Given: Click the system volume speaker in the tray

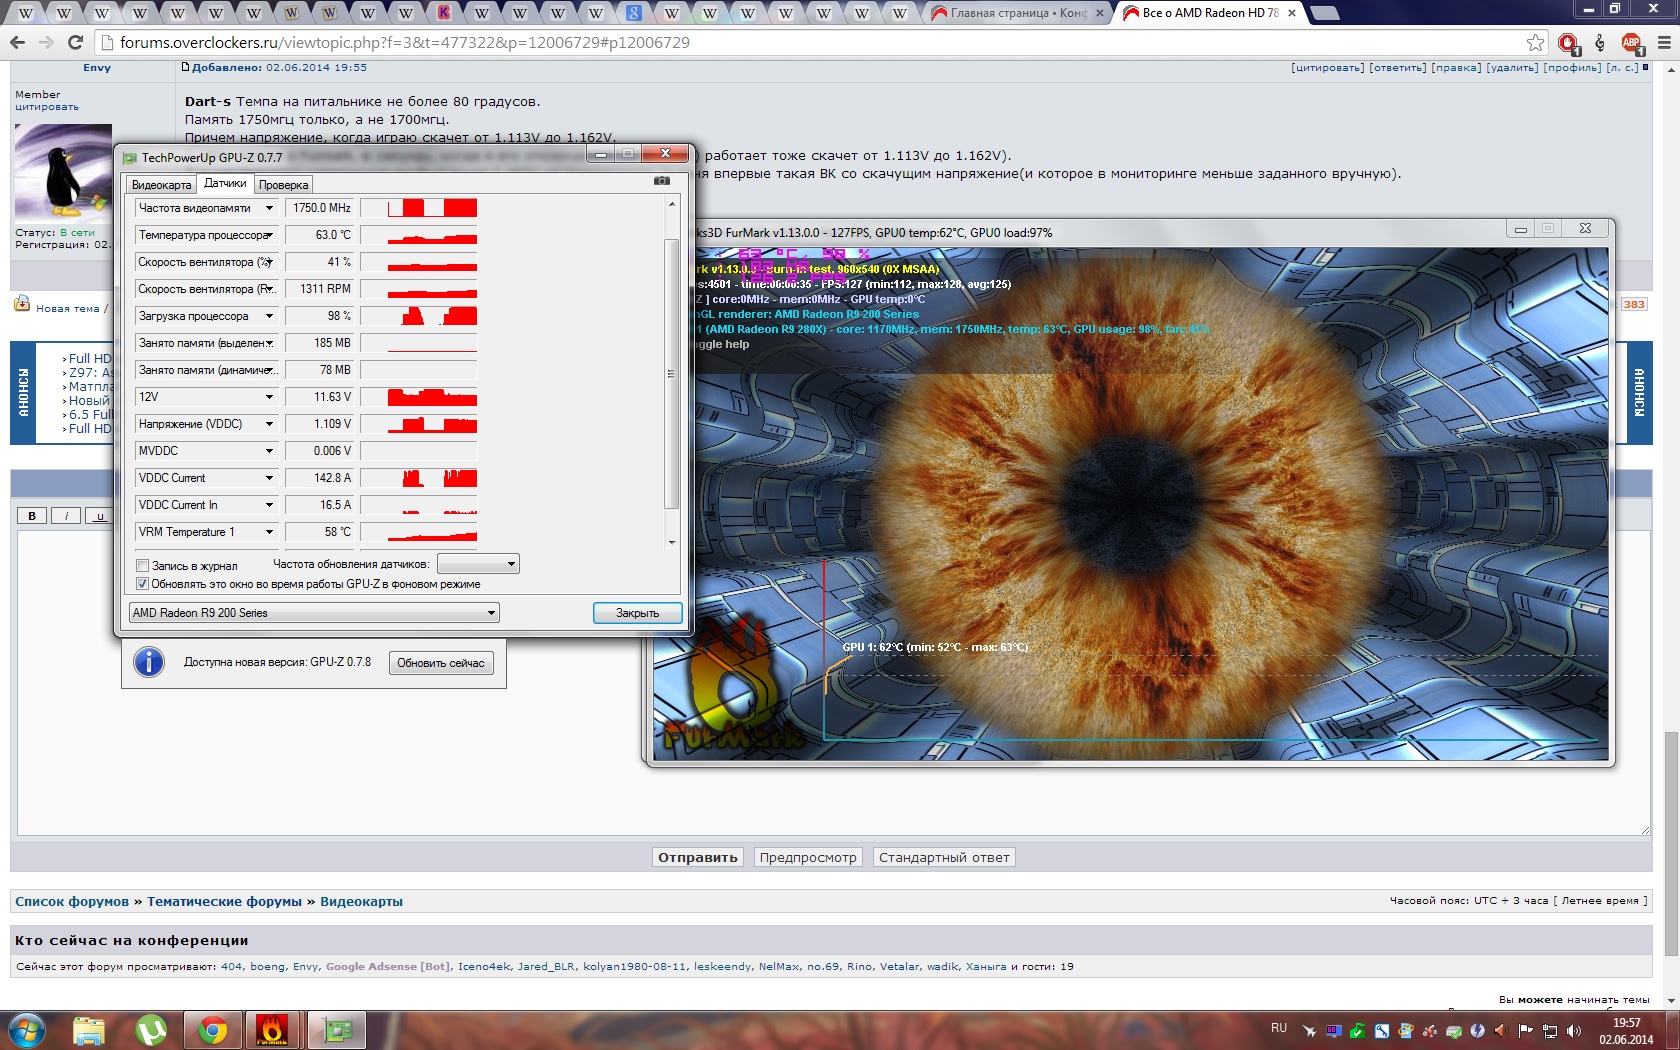Looking at the screenshot, I should 1574,1030.
